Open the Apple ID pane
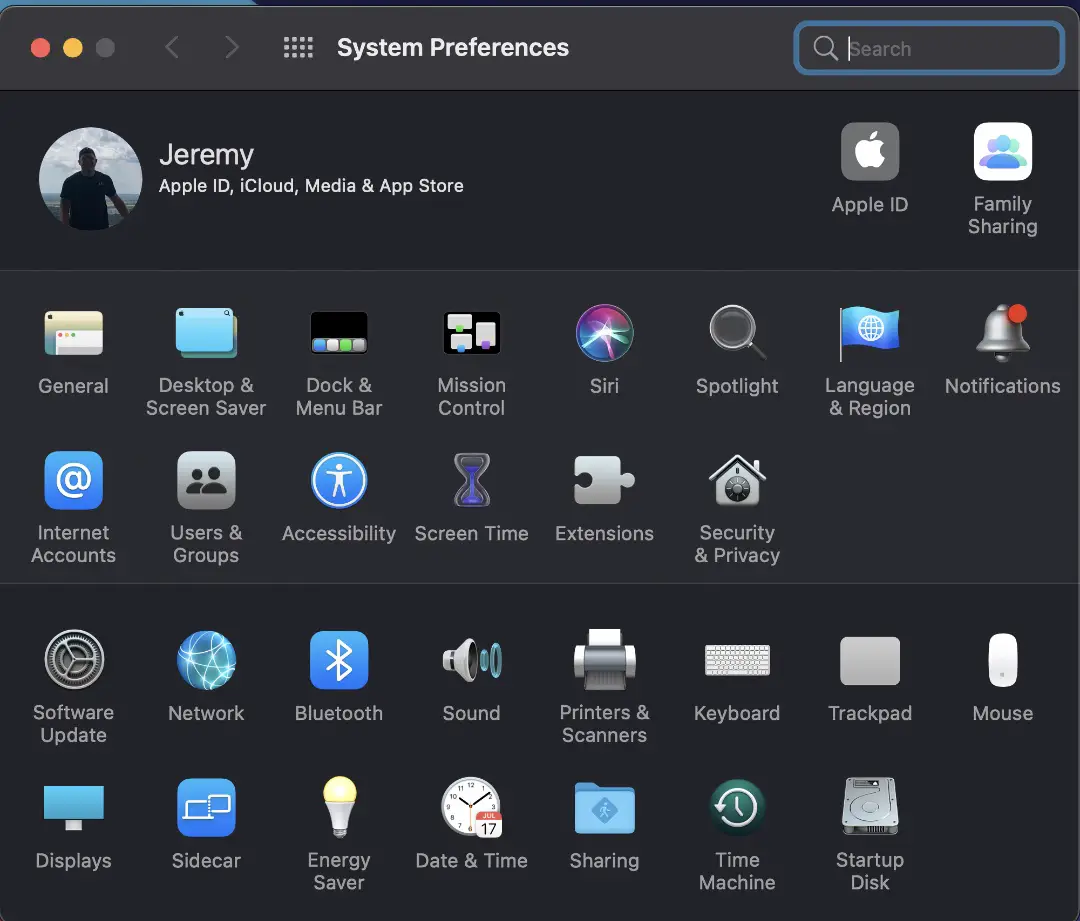 (x=870, y=152)
